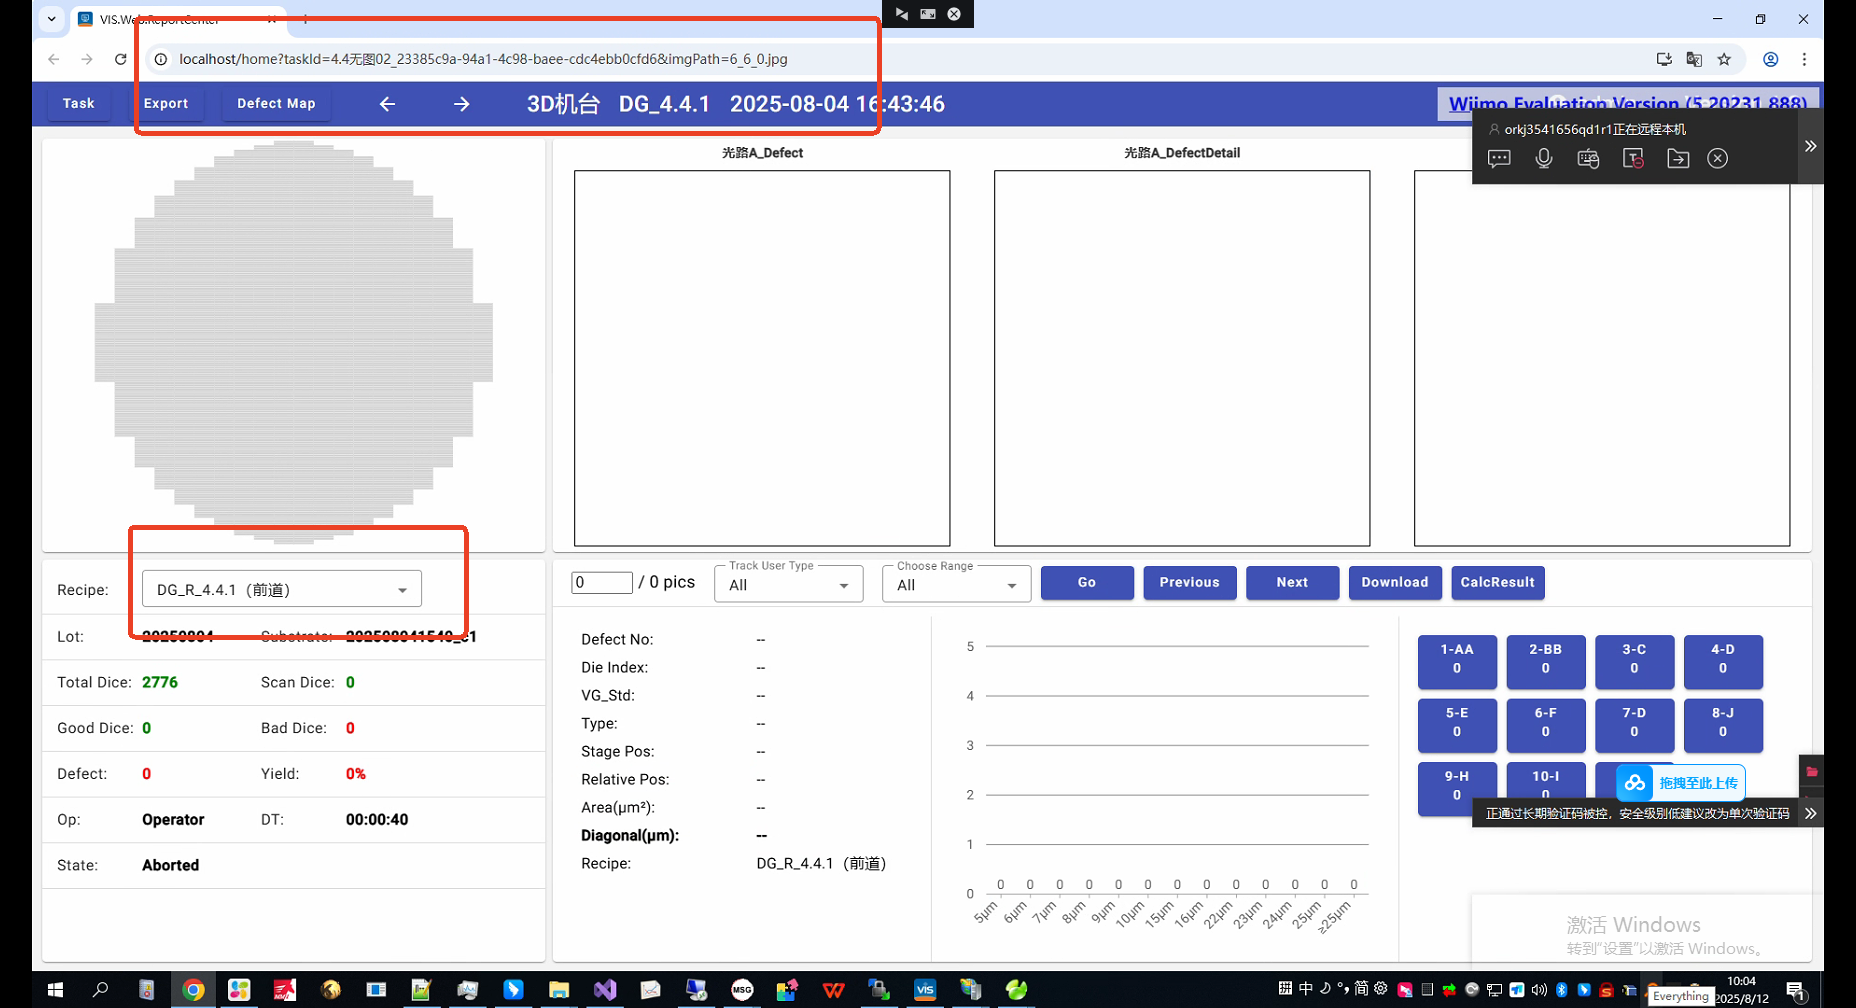The width and height of the screenshot is (1856, 1008).
Task: Open the Recipe dropdown DG_R_4.4.1
Action: pyautogui.click(x=281, y=589)
